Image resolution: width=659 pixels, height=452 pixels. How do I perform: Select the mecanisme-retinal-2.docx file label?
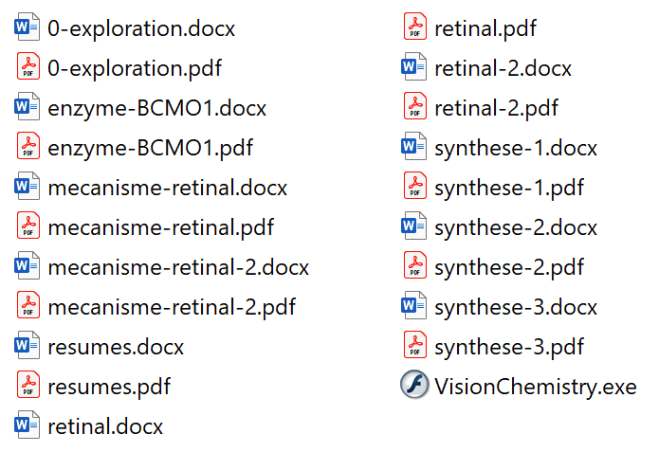tap(178, 267)
